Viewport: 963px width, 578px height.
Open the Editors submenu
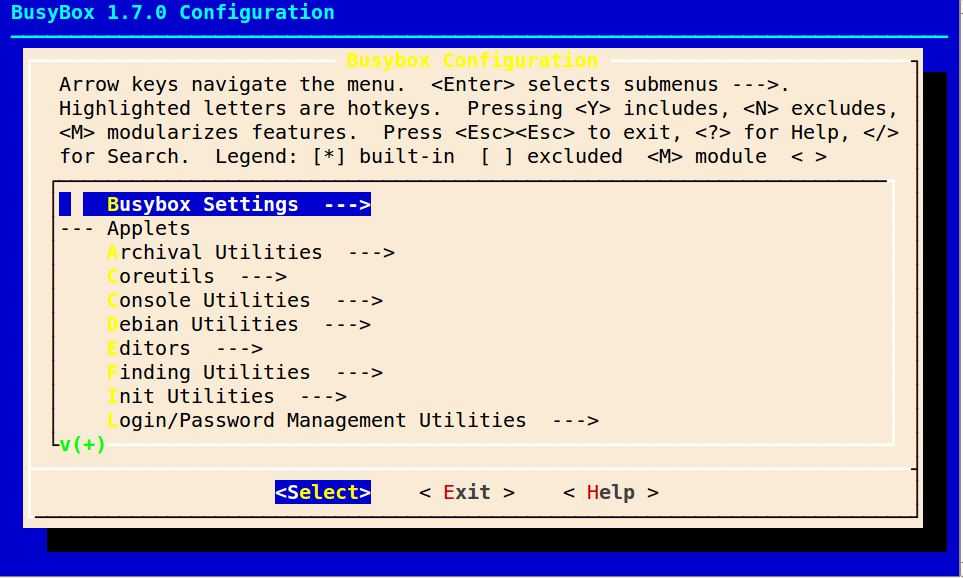184,348
